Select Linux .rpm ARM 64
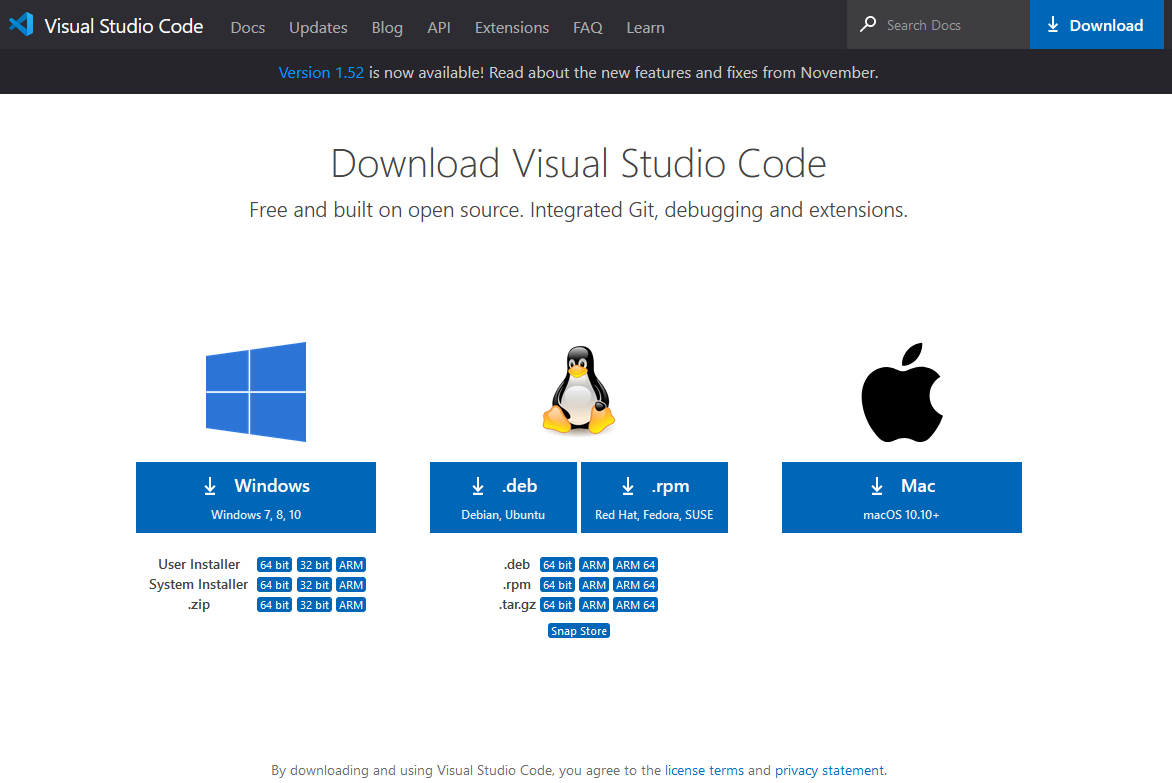1172x783 pixels. point(635,585)
